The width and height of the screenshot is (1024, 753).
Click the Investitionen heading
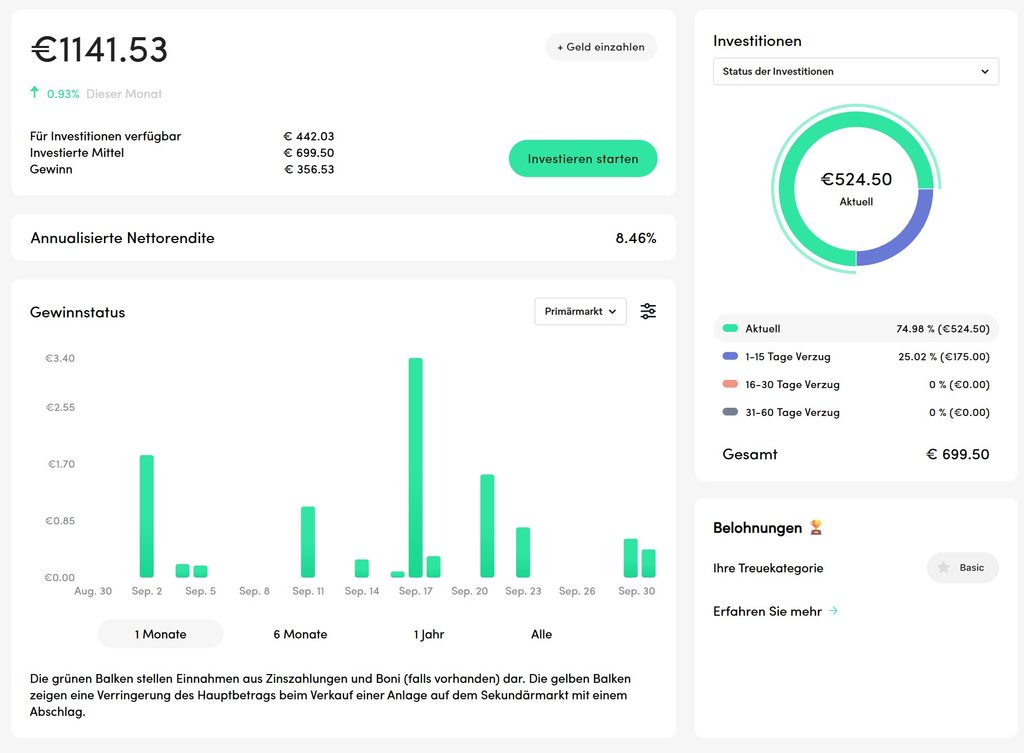(757, 40)
